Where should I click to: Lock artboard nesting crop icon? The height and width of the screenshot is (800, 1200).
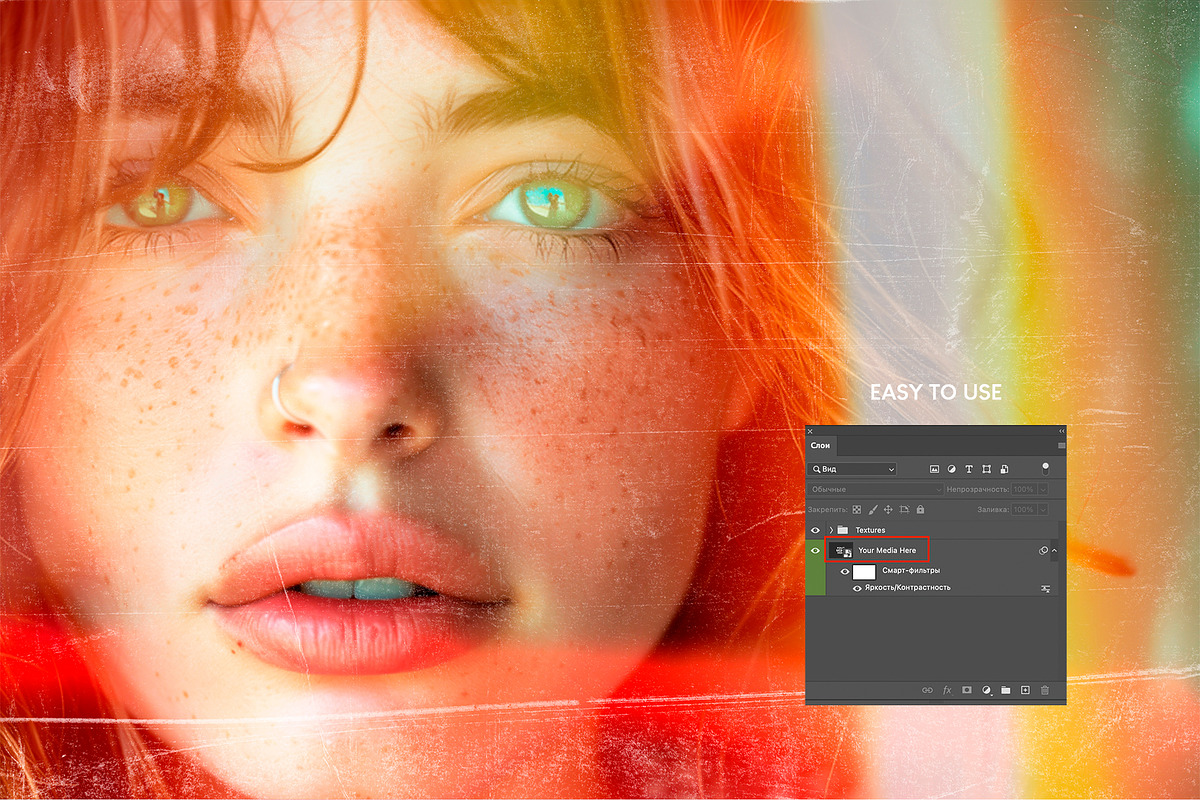pos(904,510)
